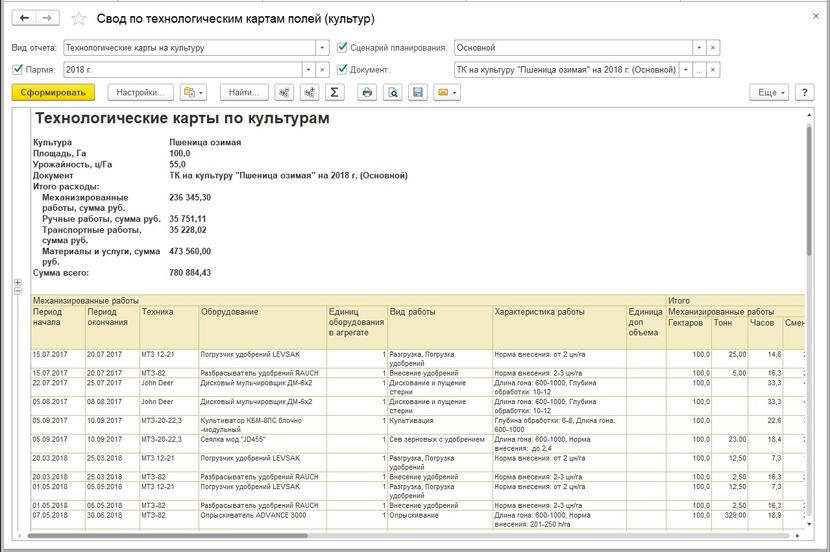Click the print report icon

coord(367,92)
